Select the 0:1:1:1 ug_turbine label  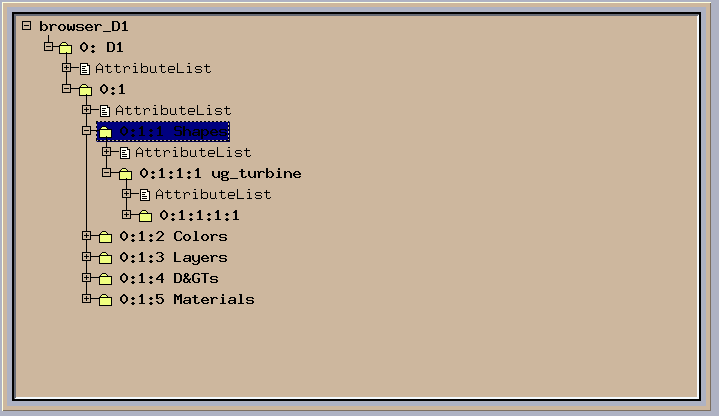pyautogui.click(x=220, y=174)
